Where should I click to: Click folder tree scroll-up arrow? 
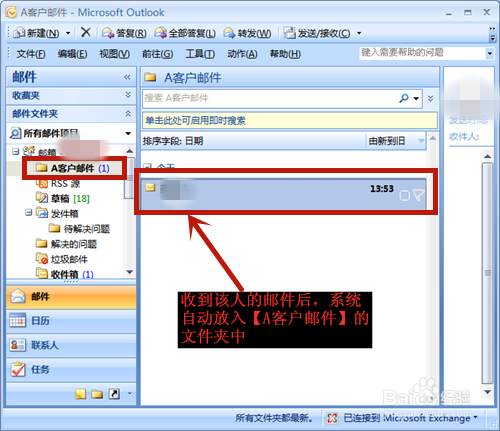tap(130, 151)
